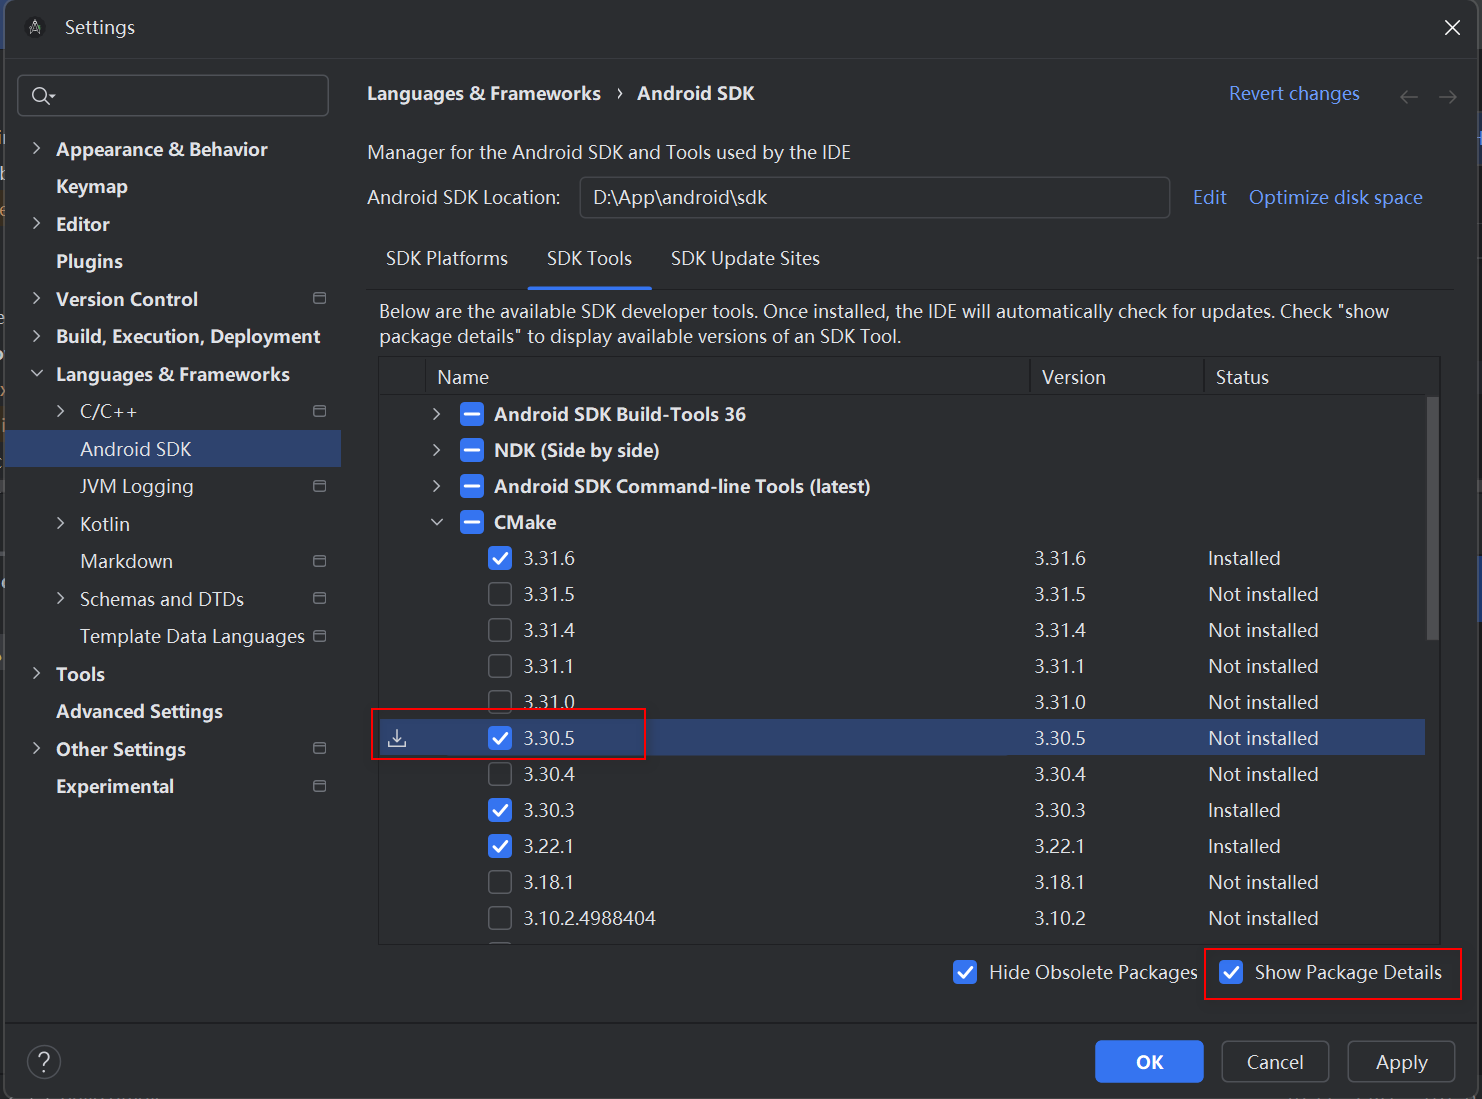Click Edit SDK location link
Screen dimensions: 1482x1099
(1209, 197)
